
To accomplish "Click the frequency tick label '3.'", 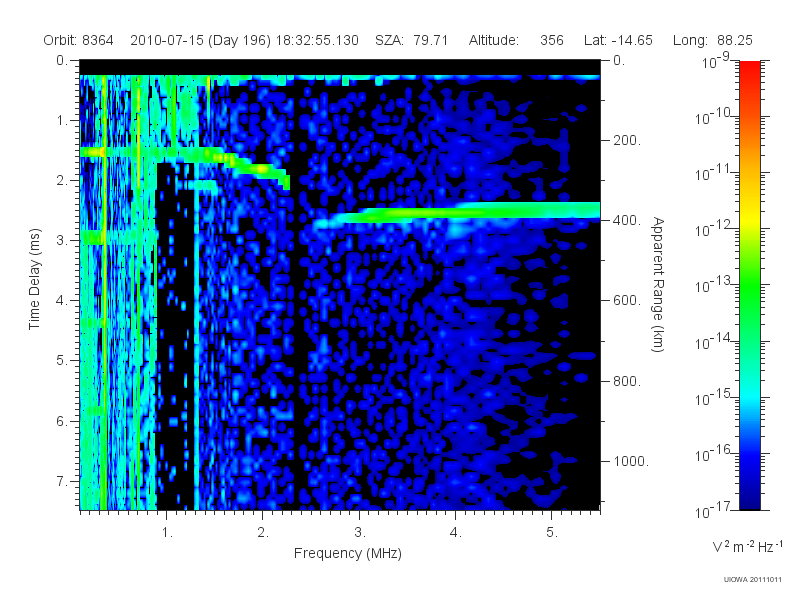I will 360,533.
